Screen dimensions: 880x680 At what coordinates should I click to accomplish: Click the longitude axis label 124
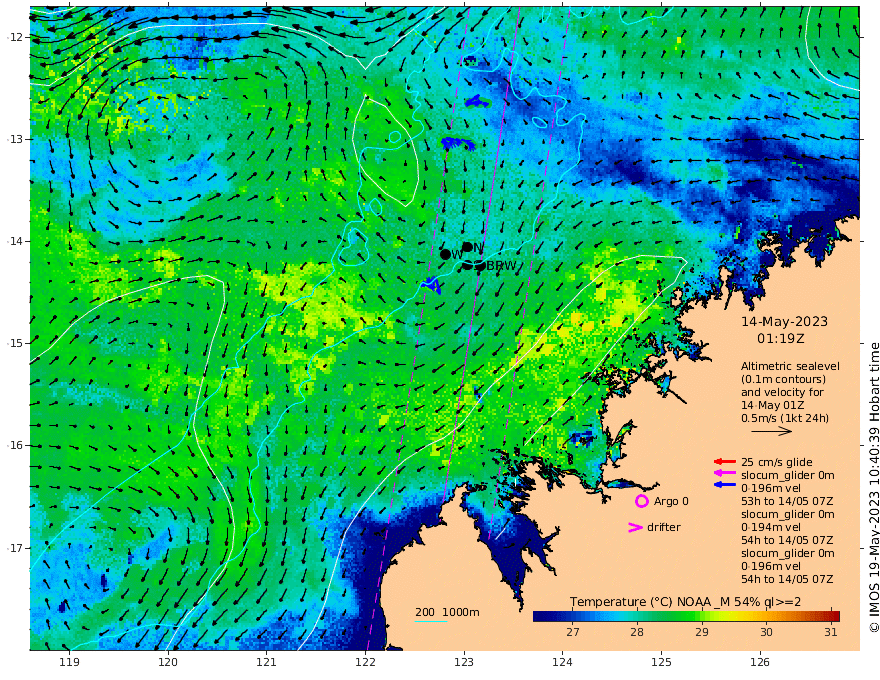(563, 662)
